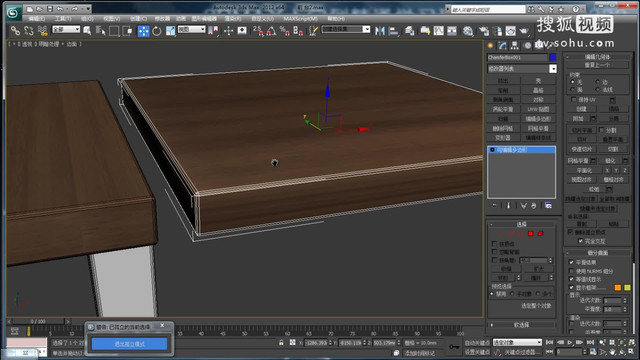
Task: Switch to the Hierarchy command panel tab
Action: (x=515, y=45)
